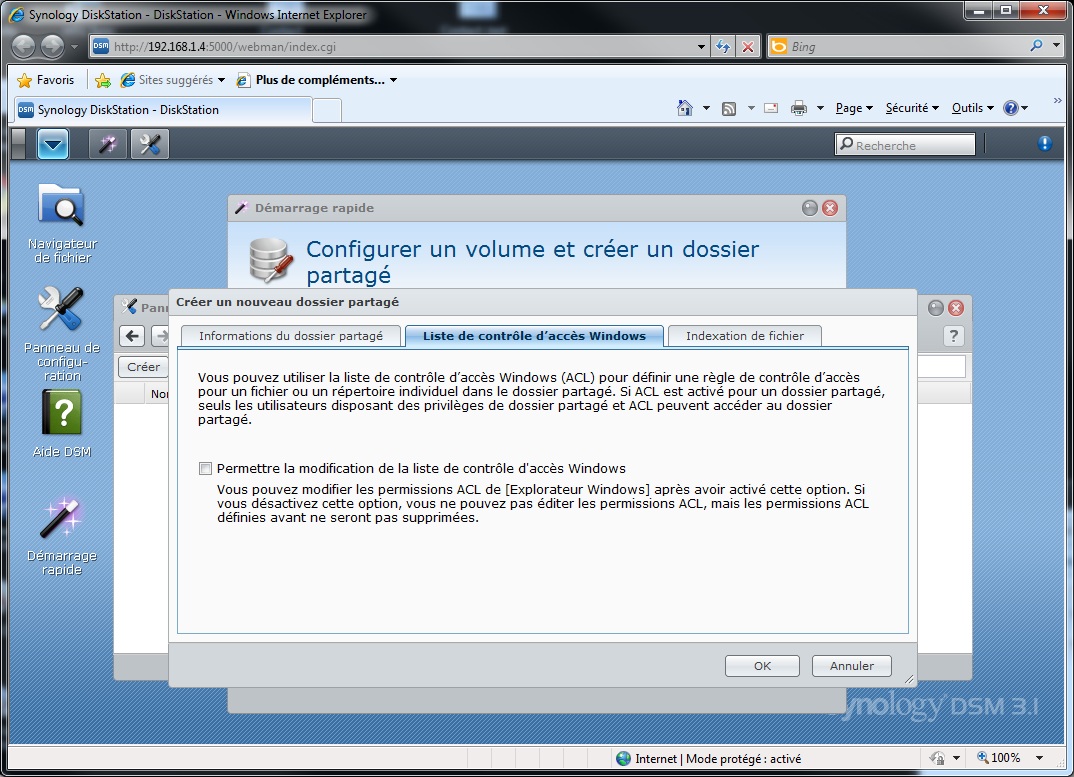Screen dimensions: 1074x777
Task: Click the magic wand quick start taskbar icon
Action: pos(108,144)
